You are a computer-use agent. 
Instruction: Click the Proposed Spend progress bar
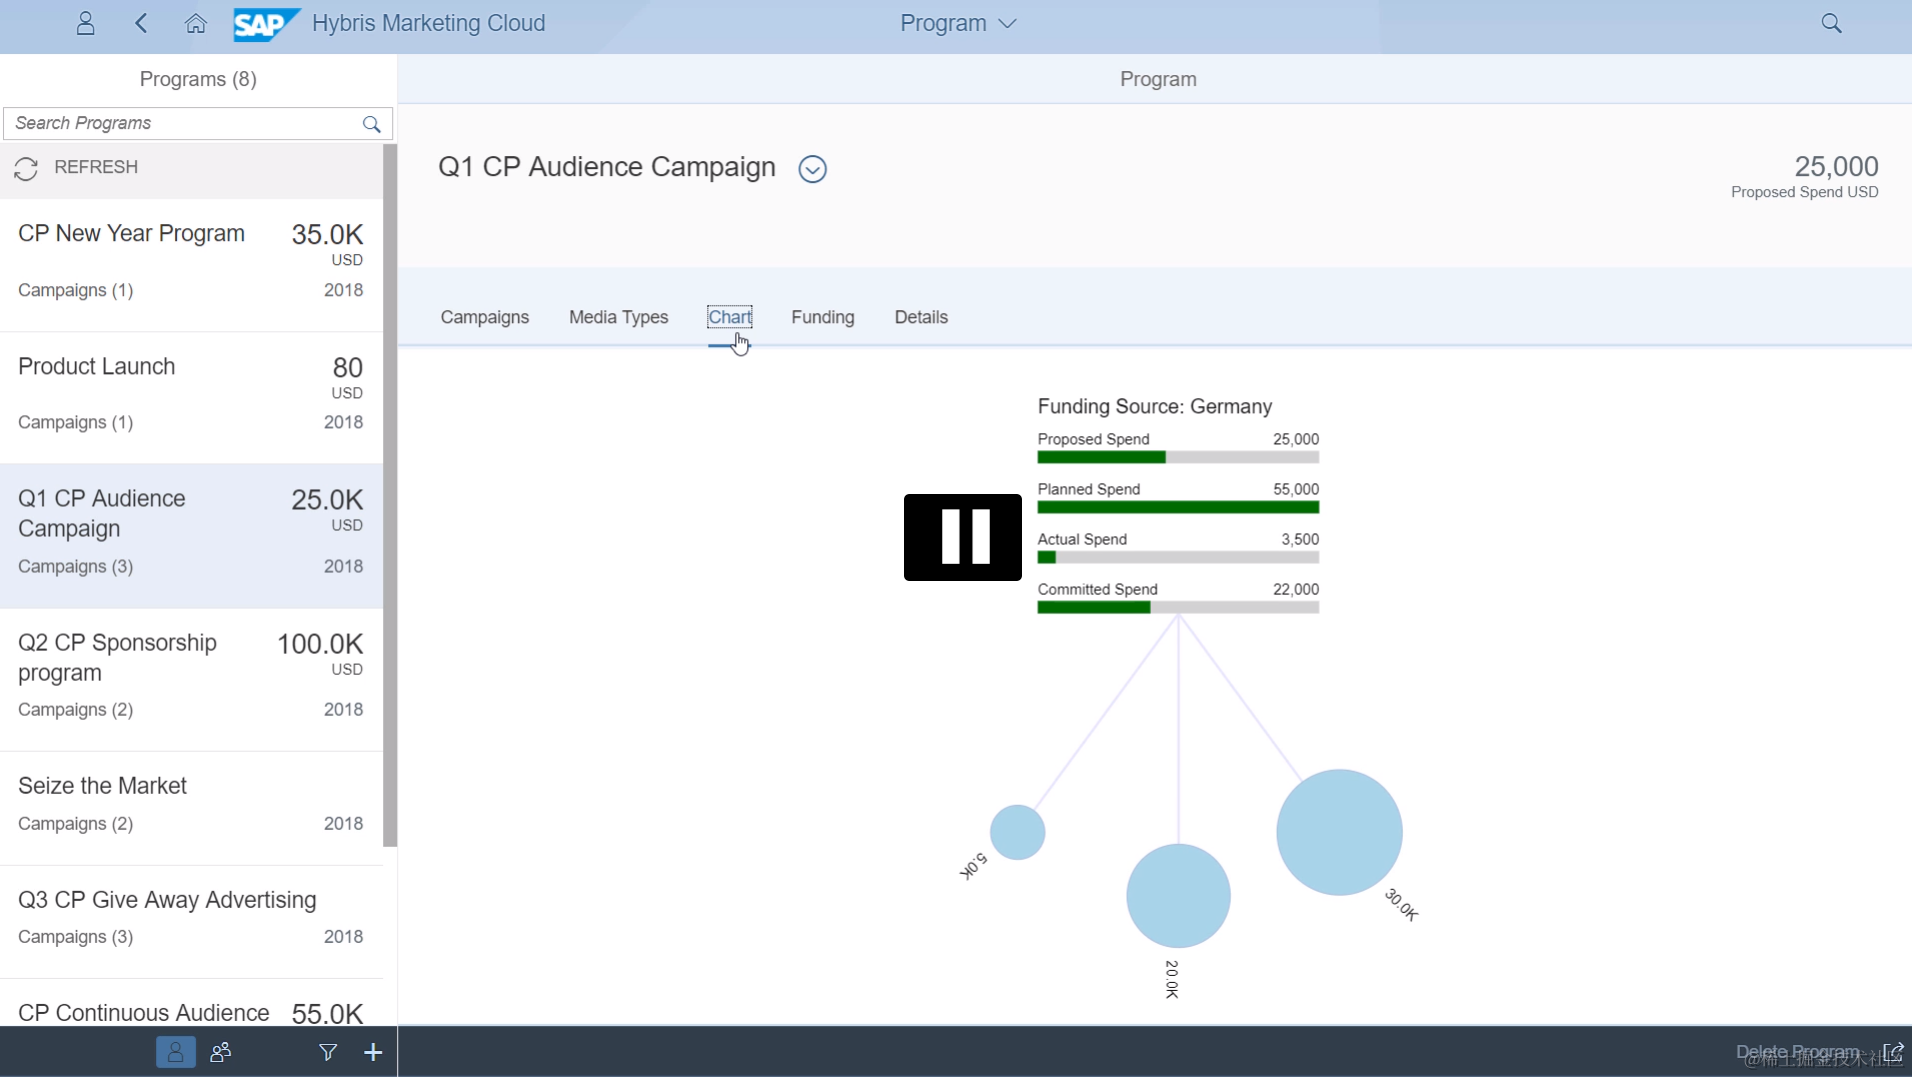coord(1178,458)
